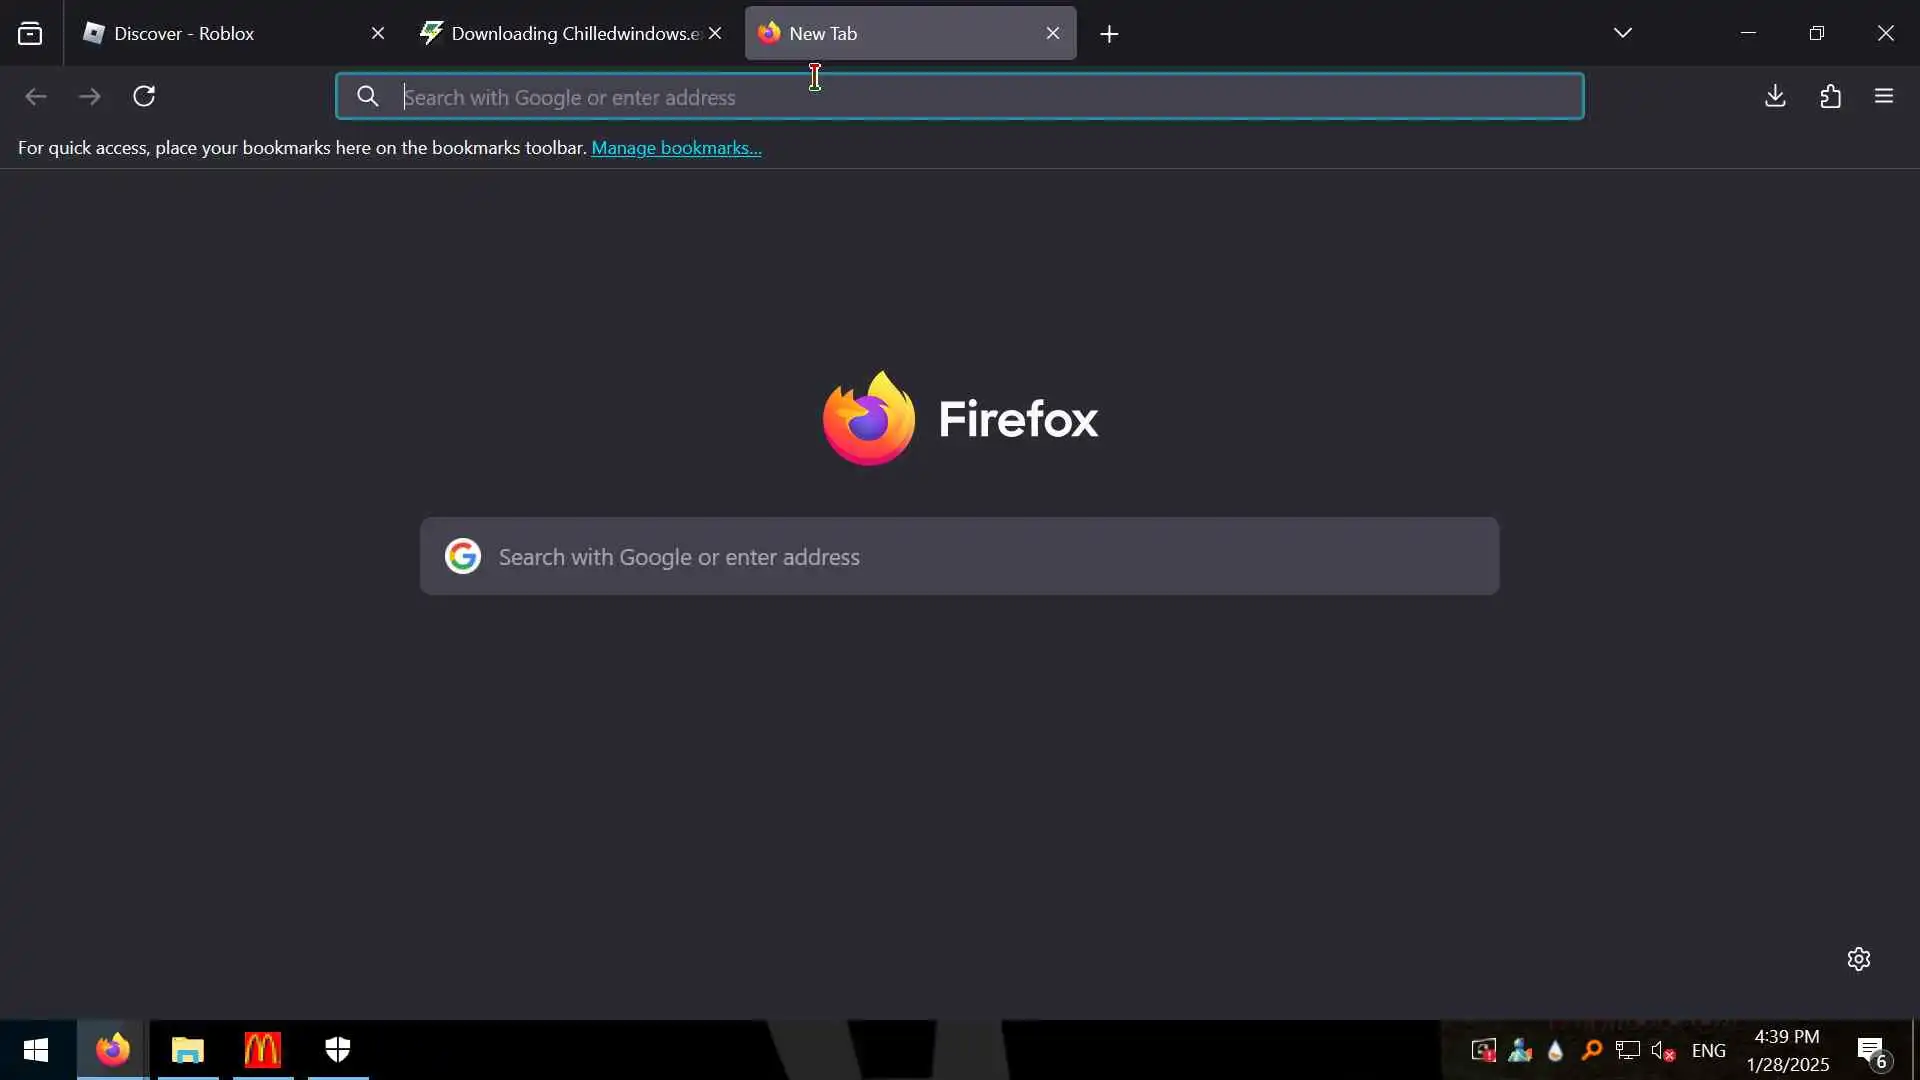Open the hamburger application menu
Screen dimensions: 1920x1080
pyautogui.click(x=1884, y=96)
